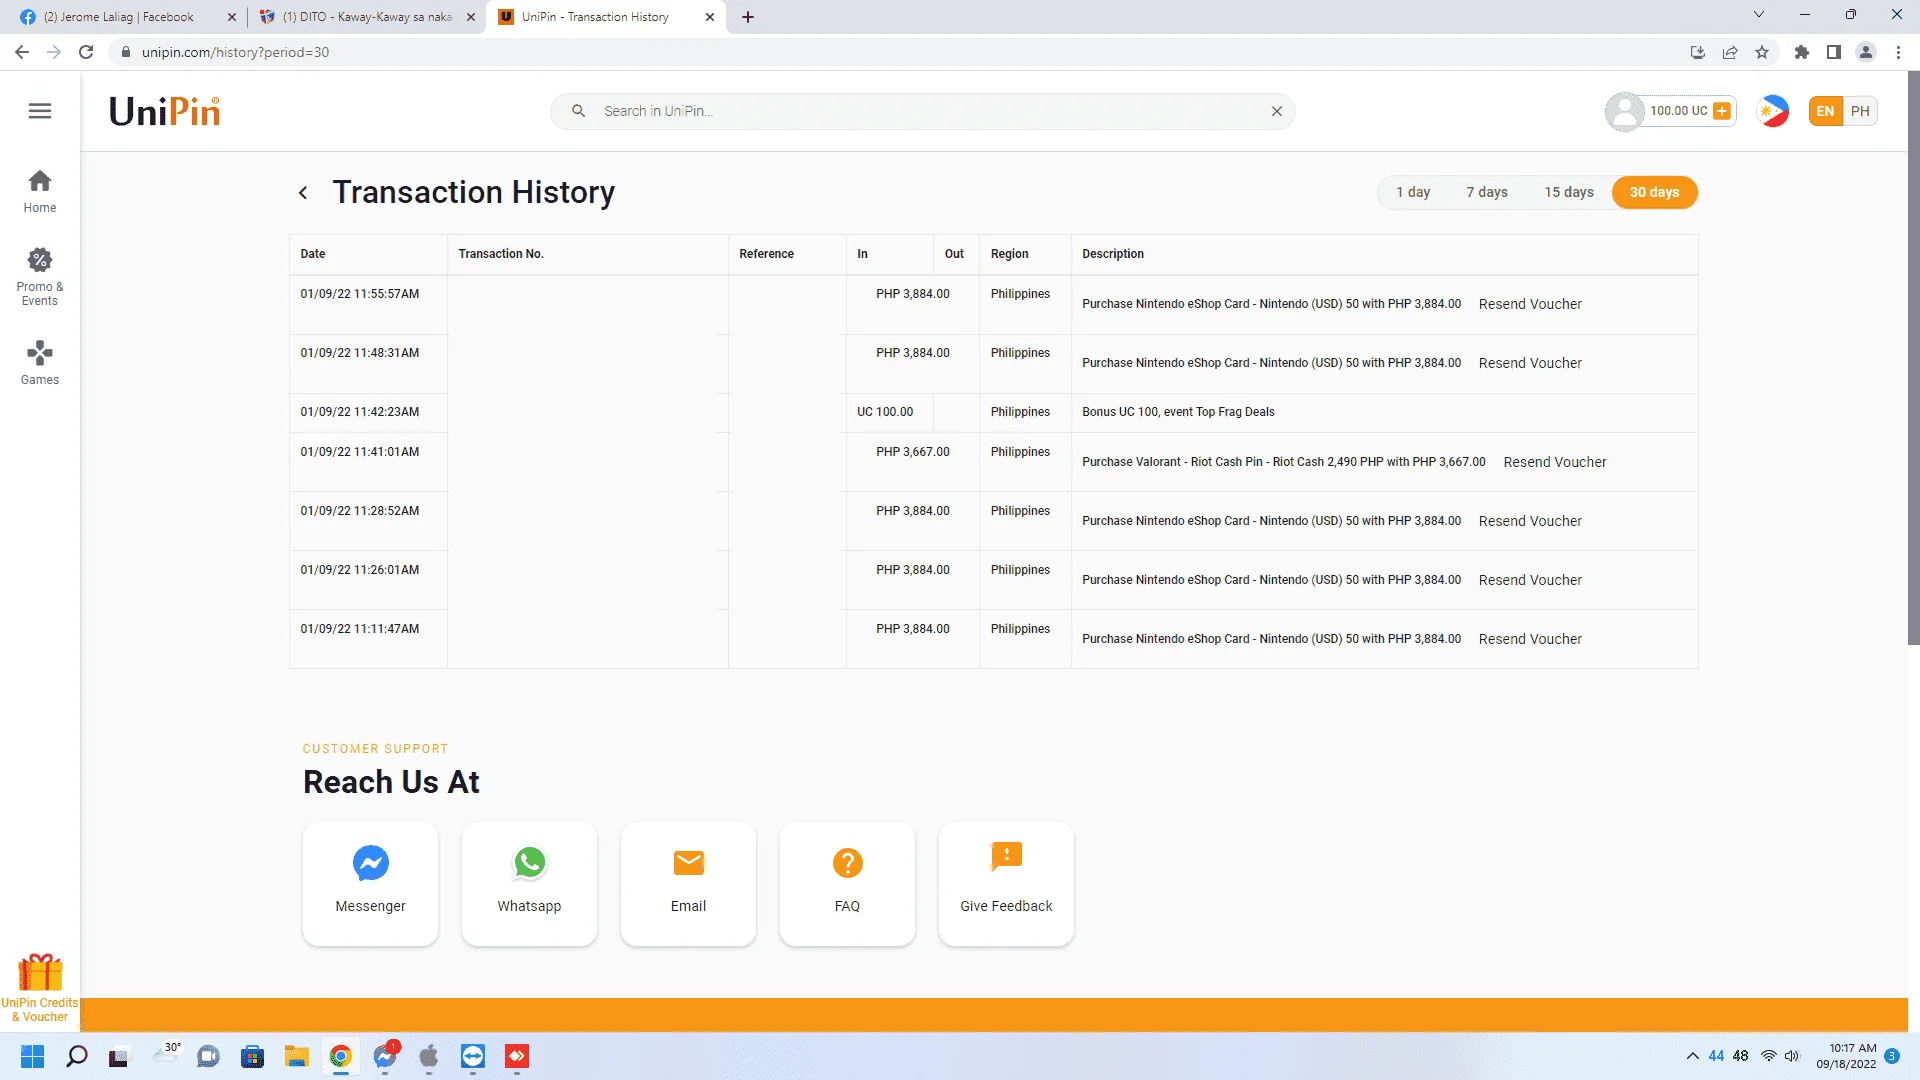Reload the page in Chrome
This screenshot has width=1920, height=1080.
[x=86, y=52]
